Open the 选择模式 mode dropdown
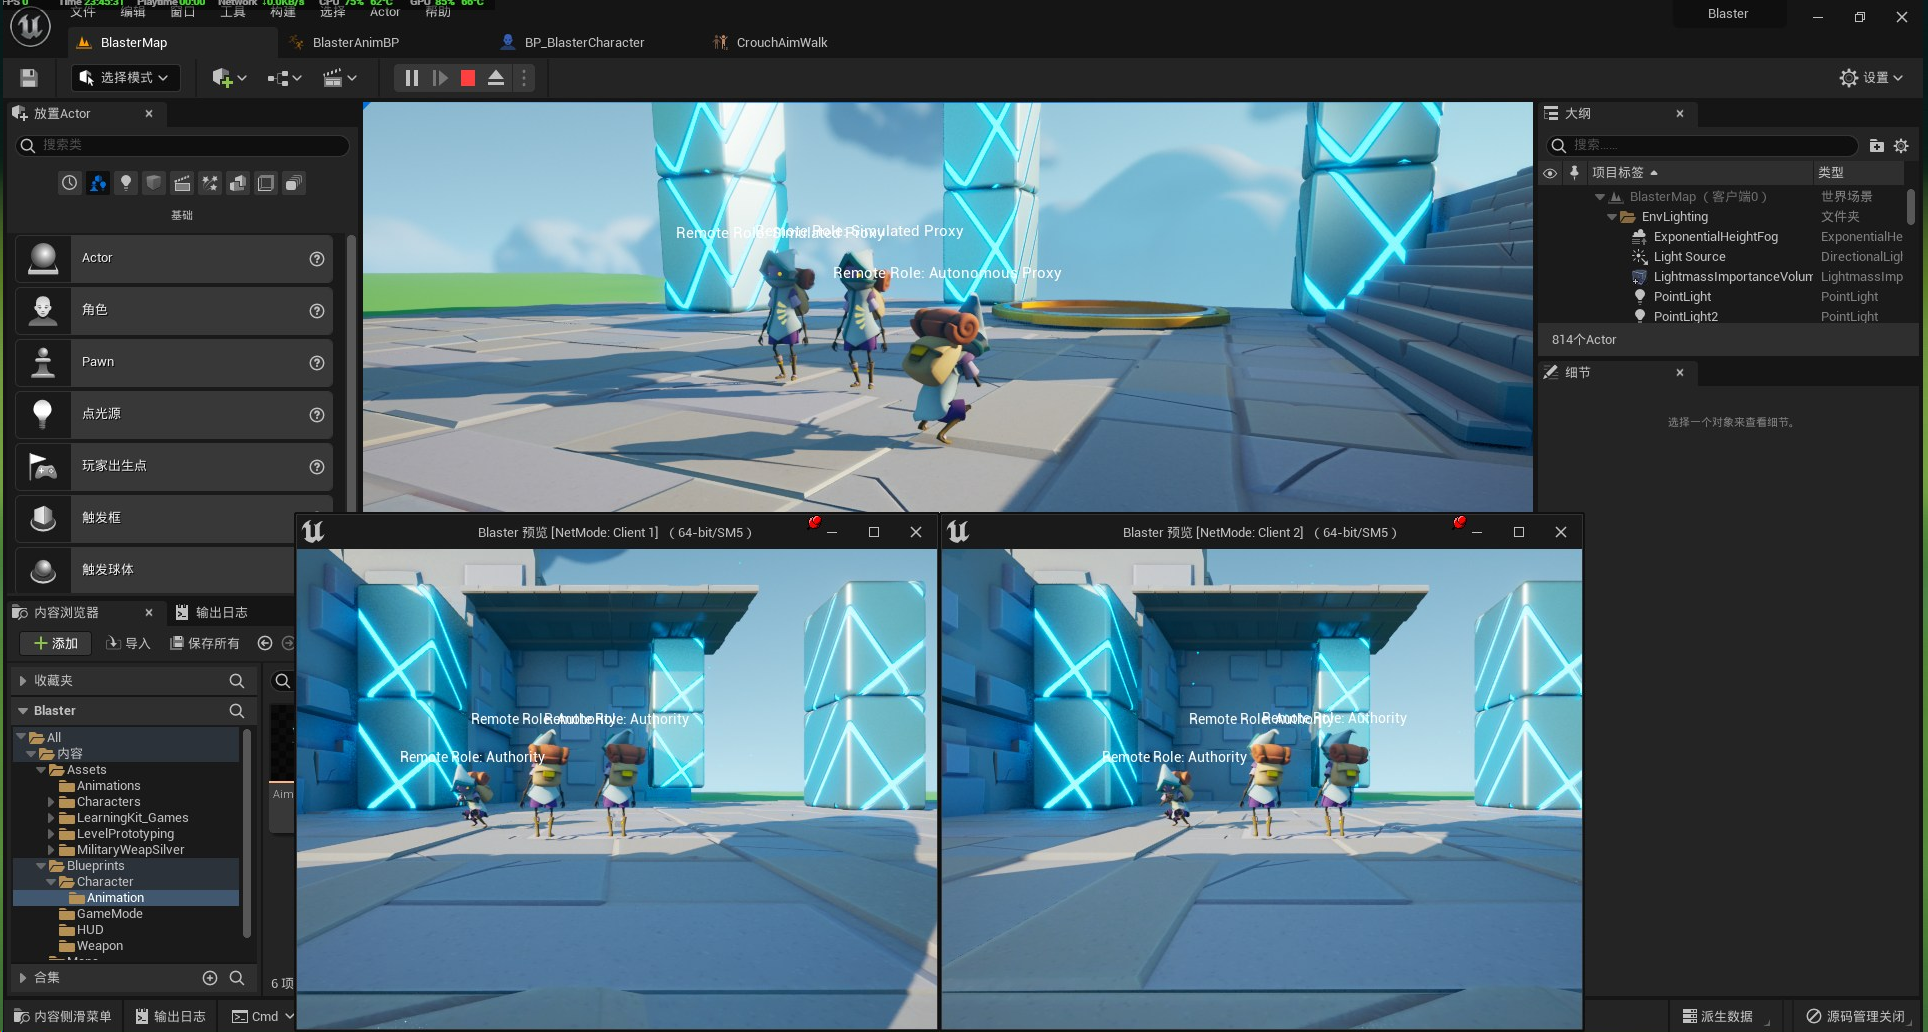This screenshot has width=1928, height=1032. (x=124, y=78)
